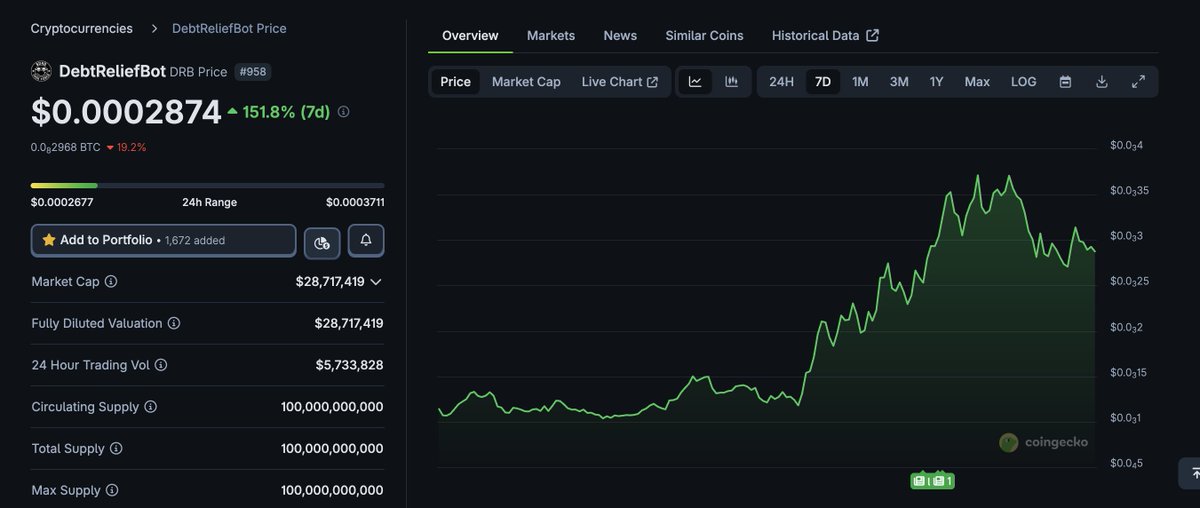
Task: Click the 24h Range progress bar
Action: (x=207, y=185)
